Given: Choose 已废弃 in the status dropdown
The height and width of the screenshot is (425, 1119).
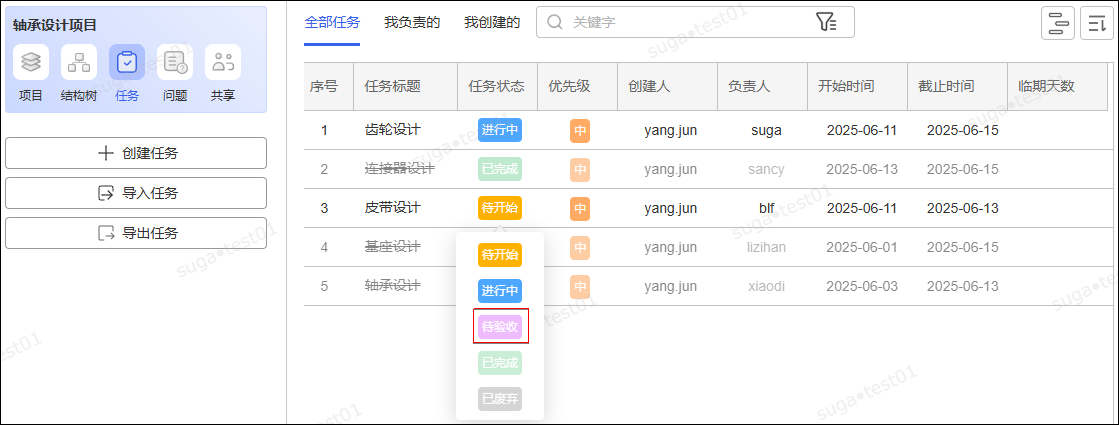Looking at the screenshot, I should [x=500, y=399].
